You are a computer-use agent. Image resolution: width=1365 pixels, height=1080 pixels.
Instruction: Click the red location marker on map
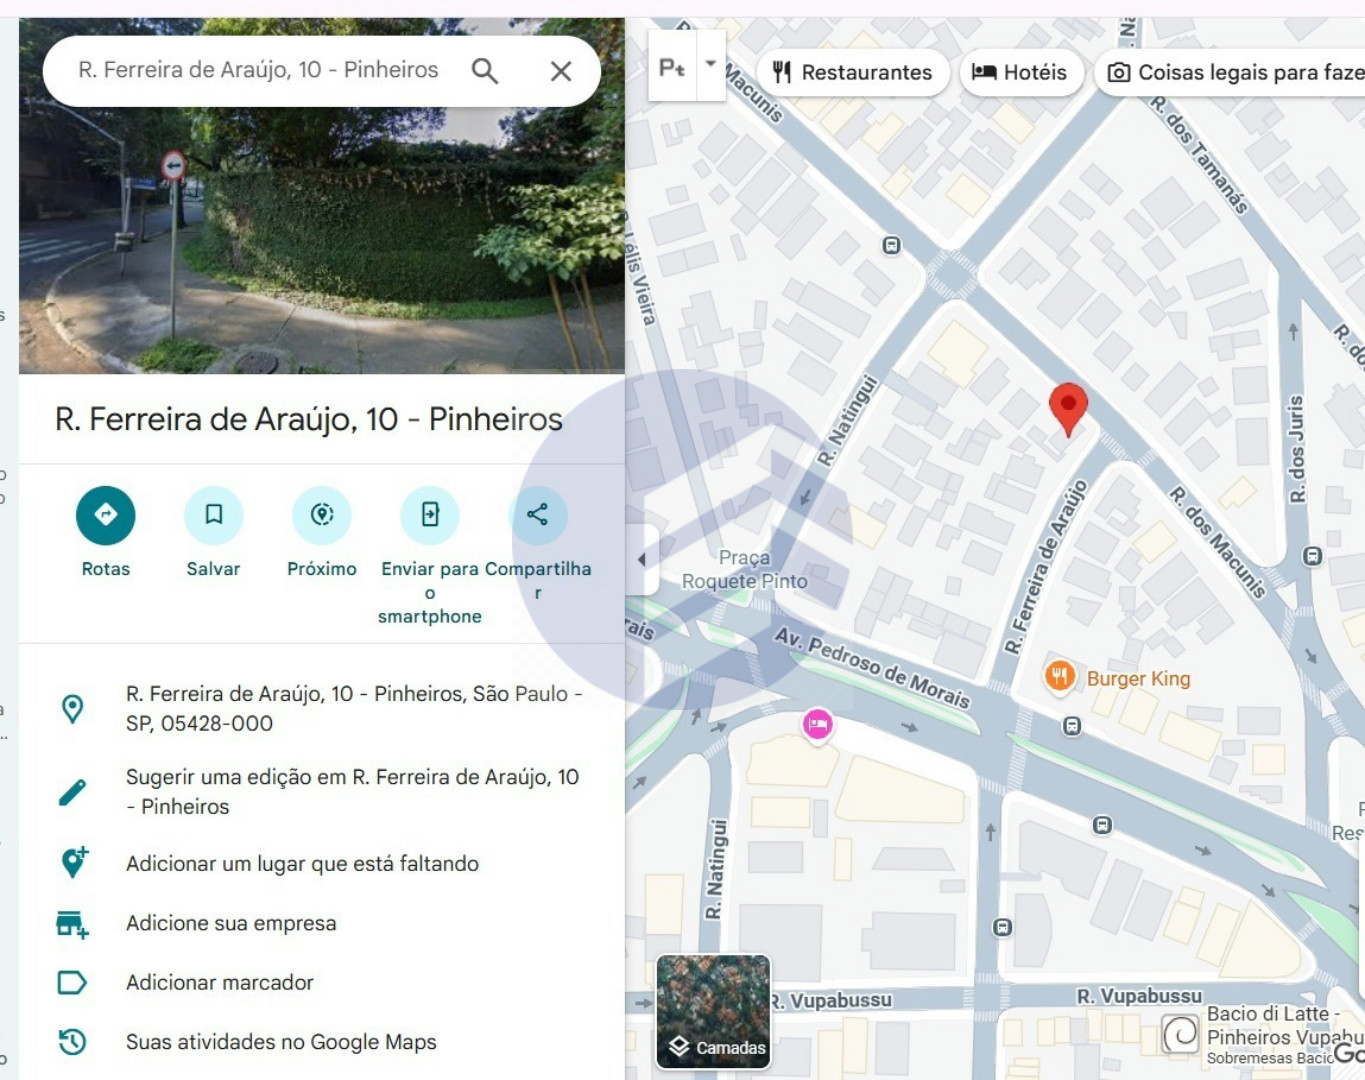pos(1068,408)
